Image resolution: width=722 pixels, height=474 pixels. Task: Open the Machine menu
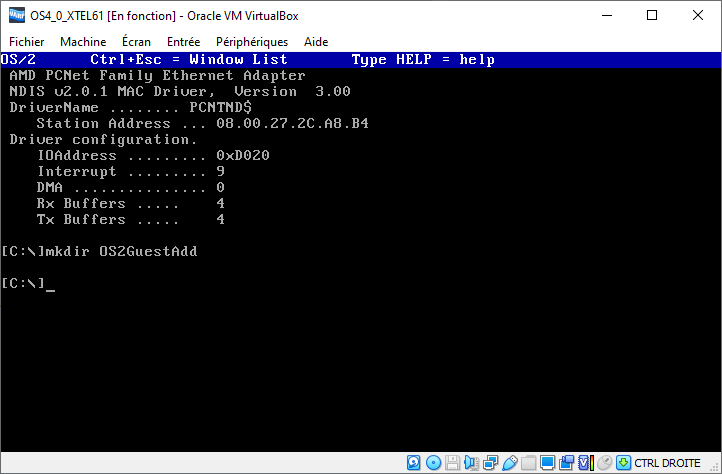83,42
